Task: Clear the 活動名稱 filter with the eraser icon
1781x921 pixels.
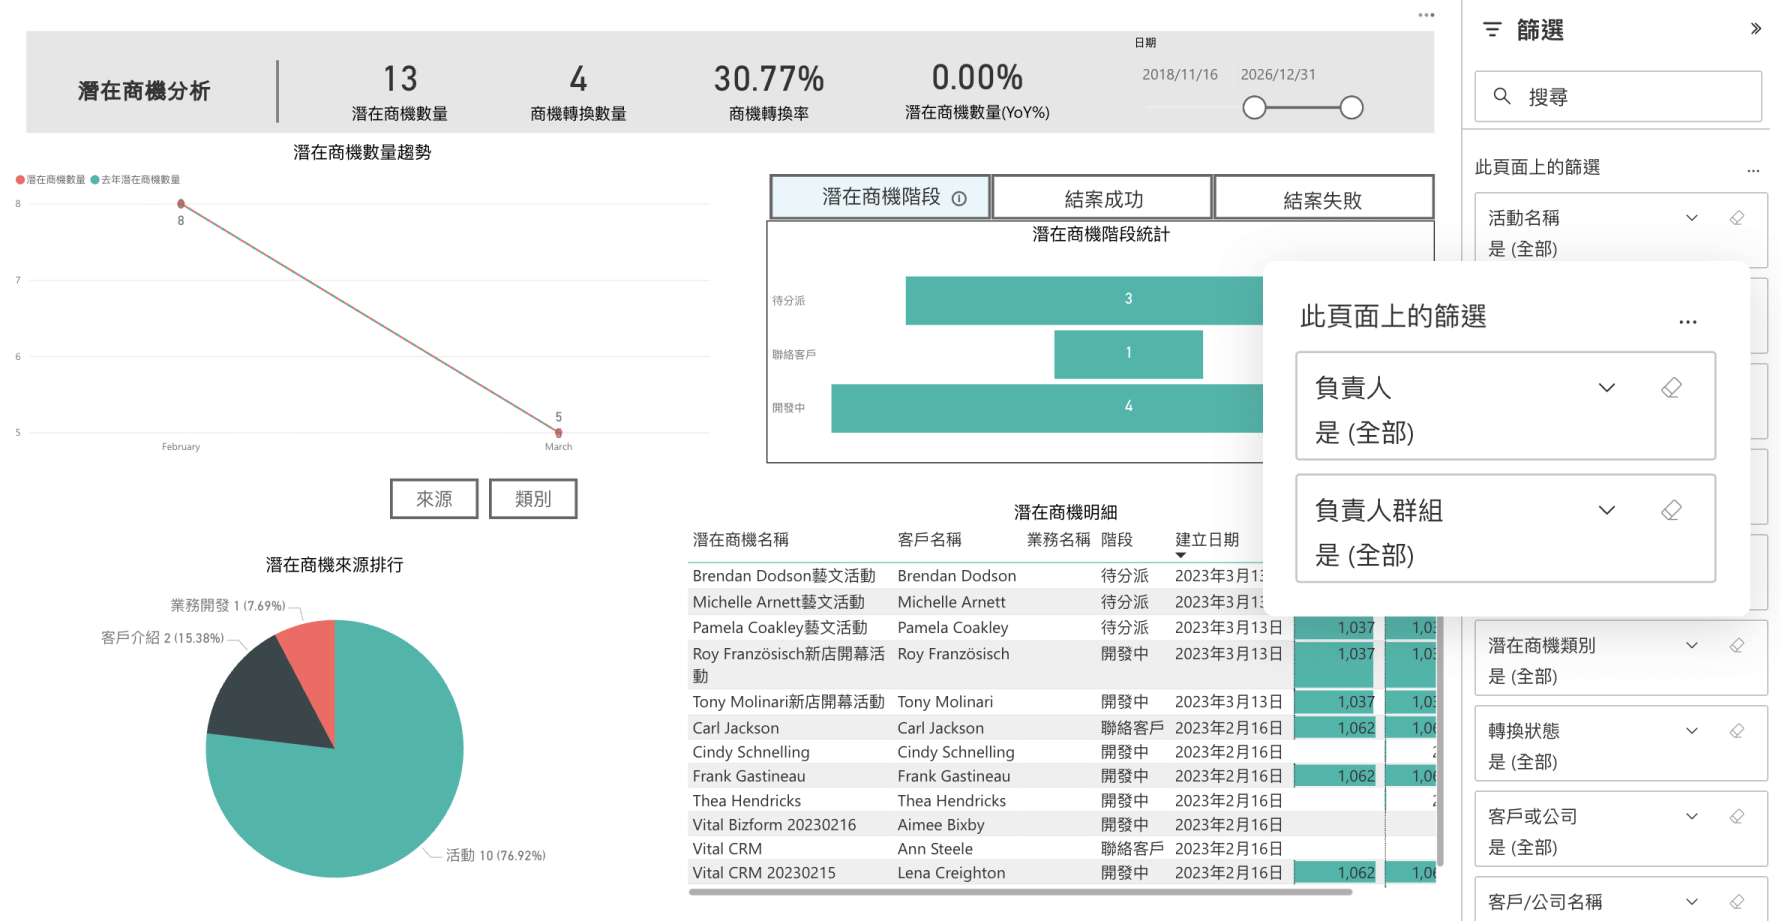Action: 1737,218
